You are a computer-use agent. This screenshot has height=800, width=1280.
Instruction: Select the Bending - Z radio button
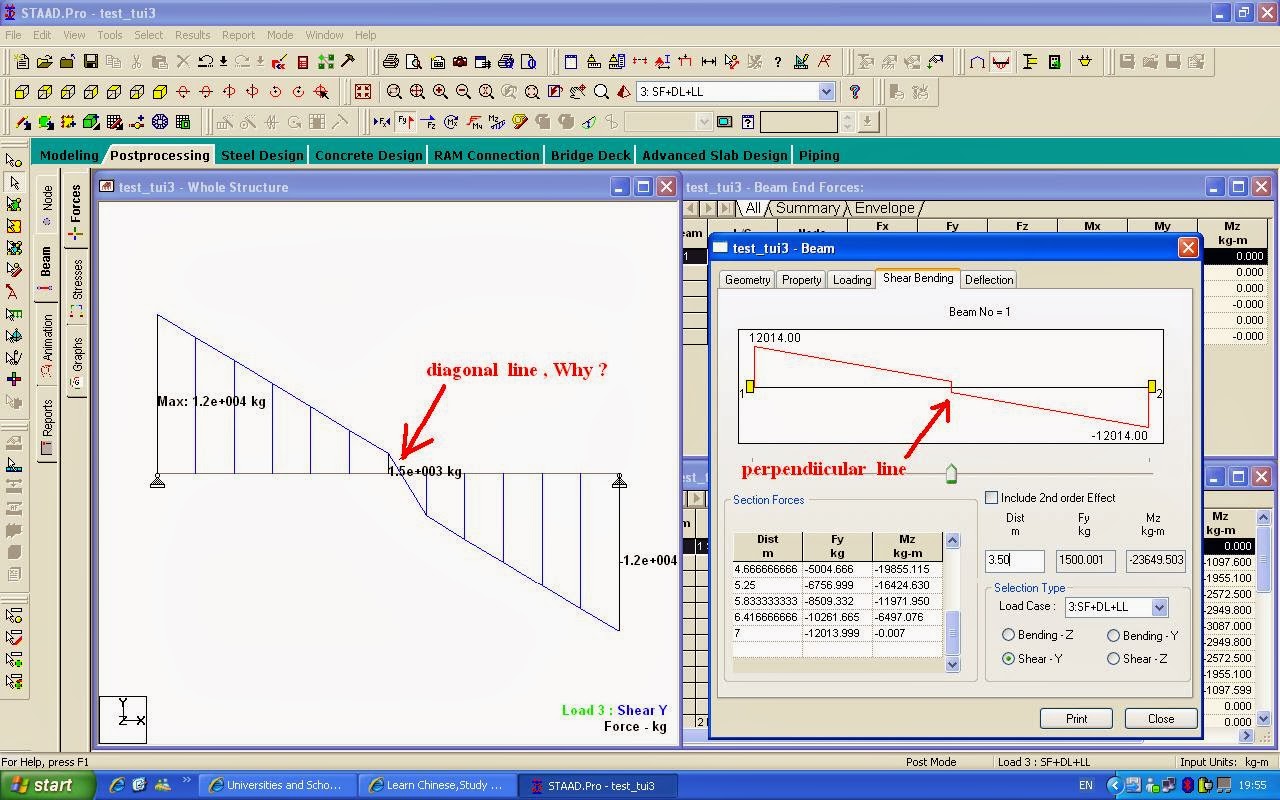(x=1009, y=635)
